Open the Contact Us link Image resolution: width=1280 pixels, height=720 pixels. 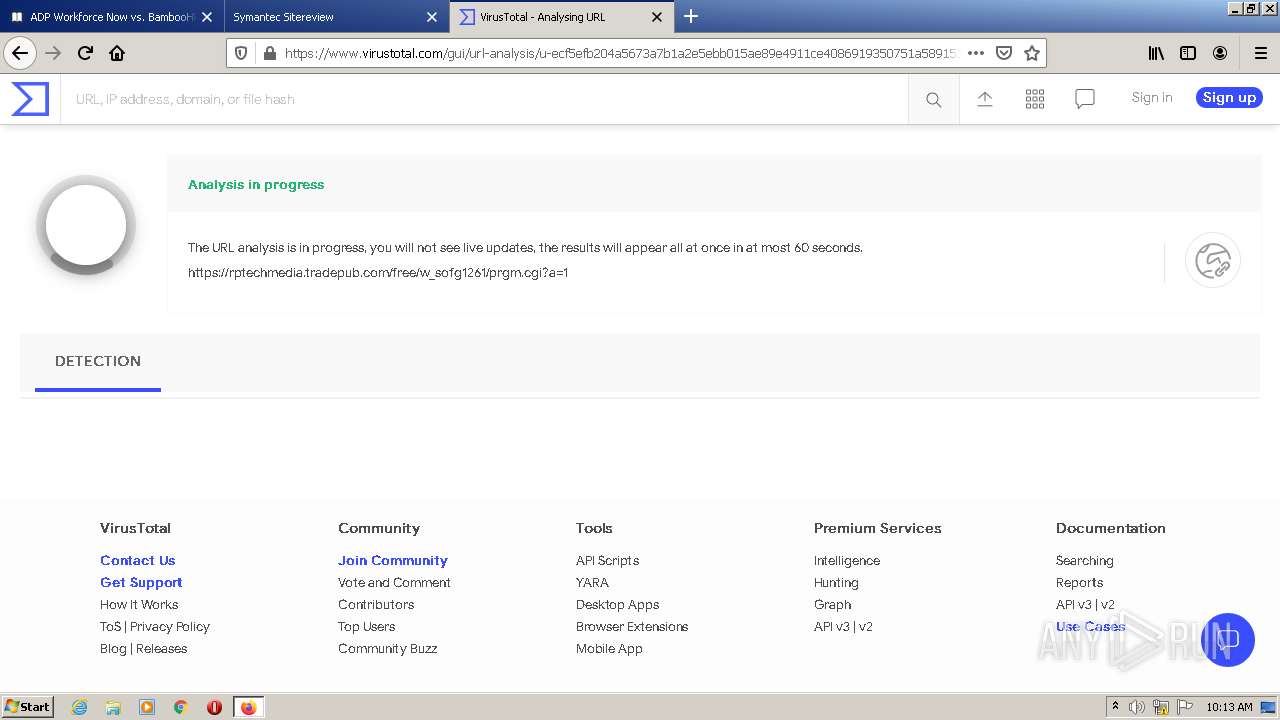[x=137, y=560]
